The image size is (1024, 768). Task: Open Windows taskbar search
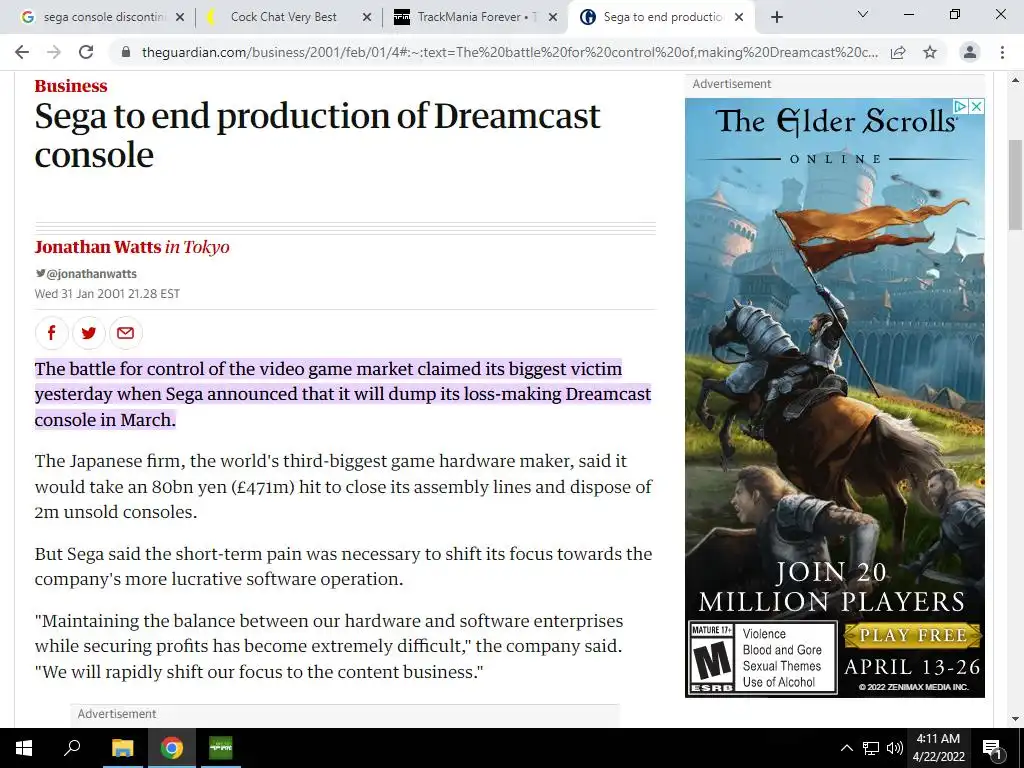[72, 748]
